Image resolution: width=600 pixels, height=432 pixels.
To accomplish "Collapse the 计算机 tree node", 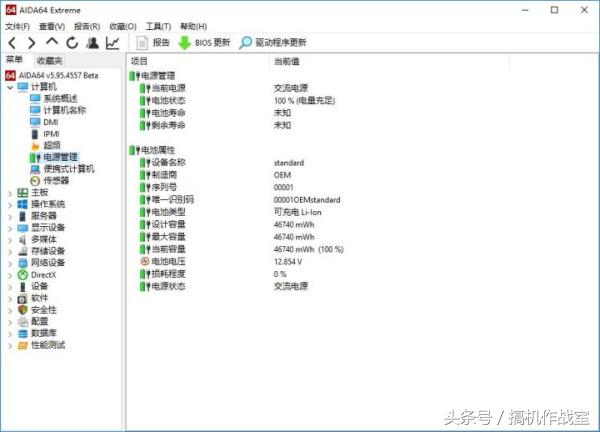I will (x=10, y=88).
